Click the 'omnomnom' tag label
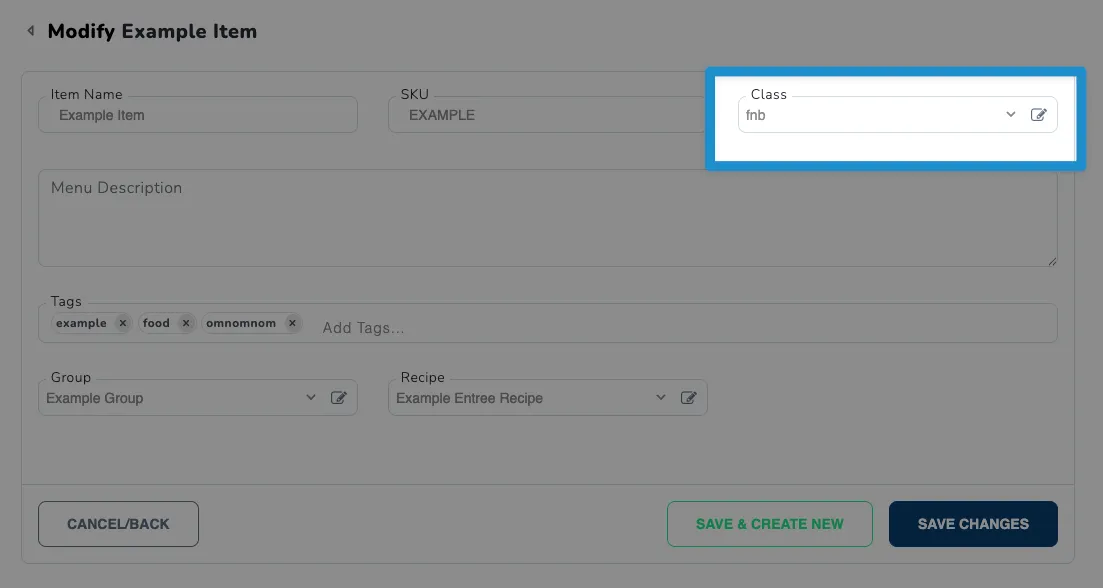Viewport: 1103px width, 588px height. click(x=241, y=323)
